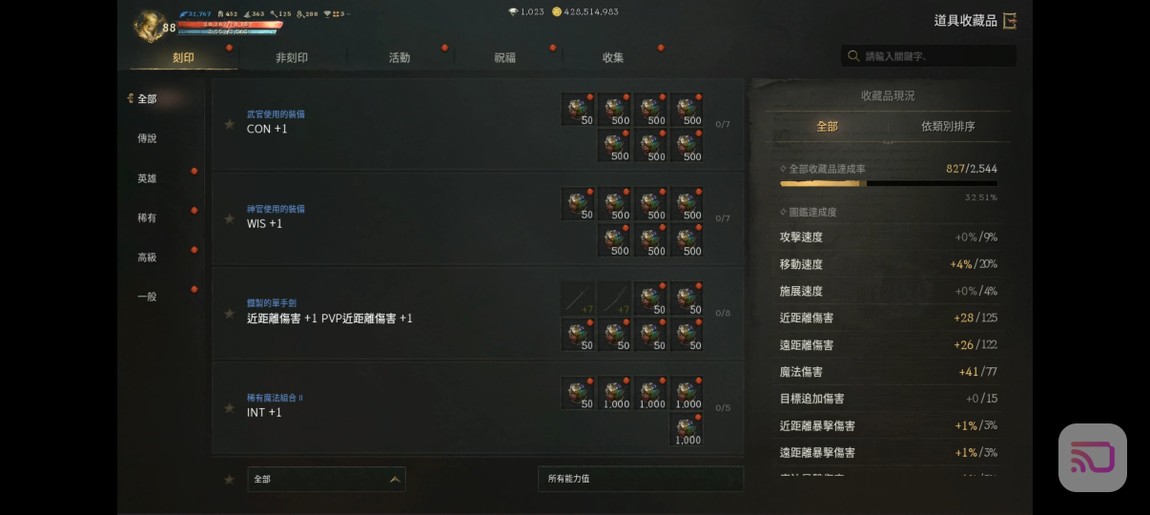Screen dimensions: 1150x515
Task: Click the favorites star filter at bottom
Action: point(230,479)
